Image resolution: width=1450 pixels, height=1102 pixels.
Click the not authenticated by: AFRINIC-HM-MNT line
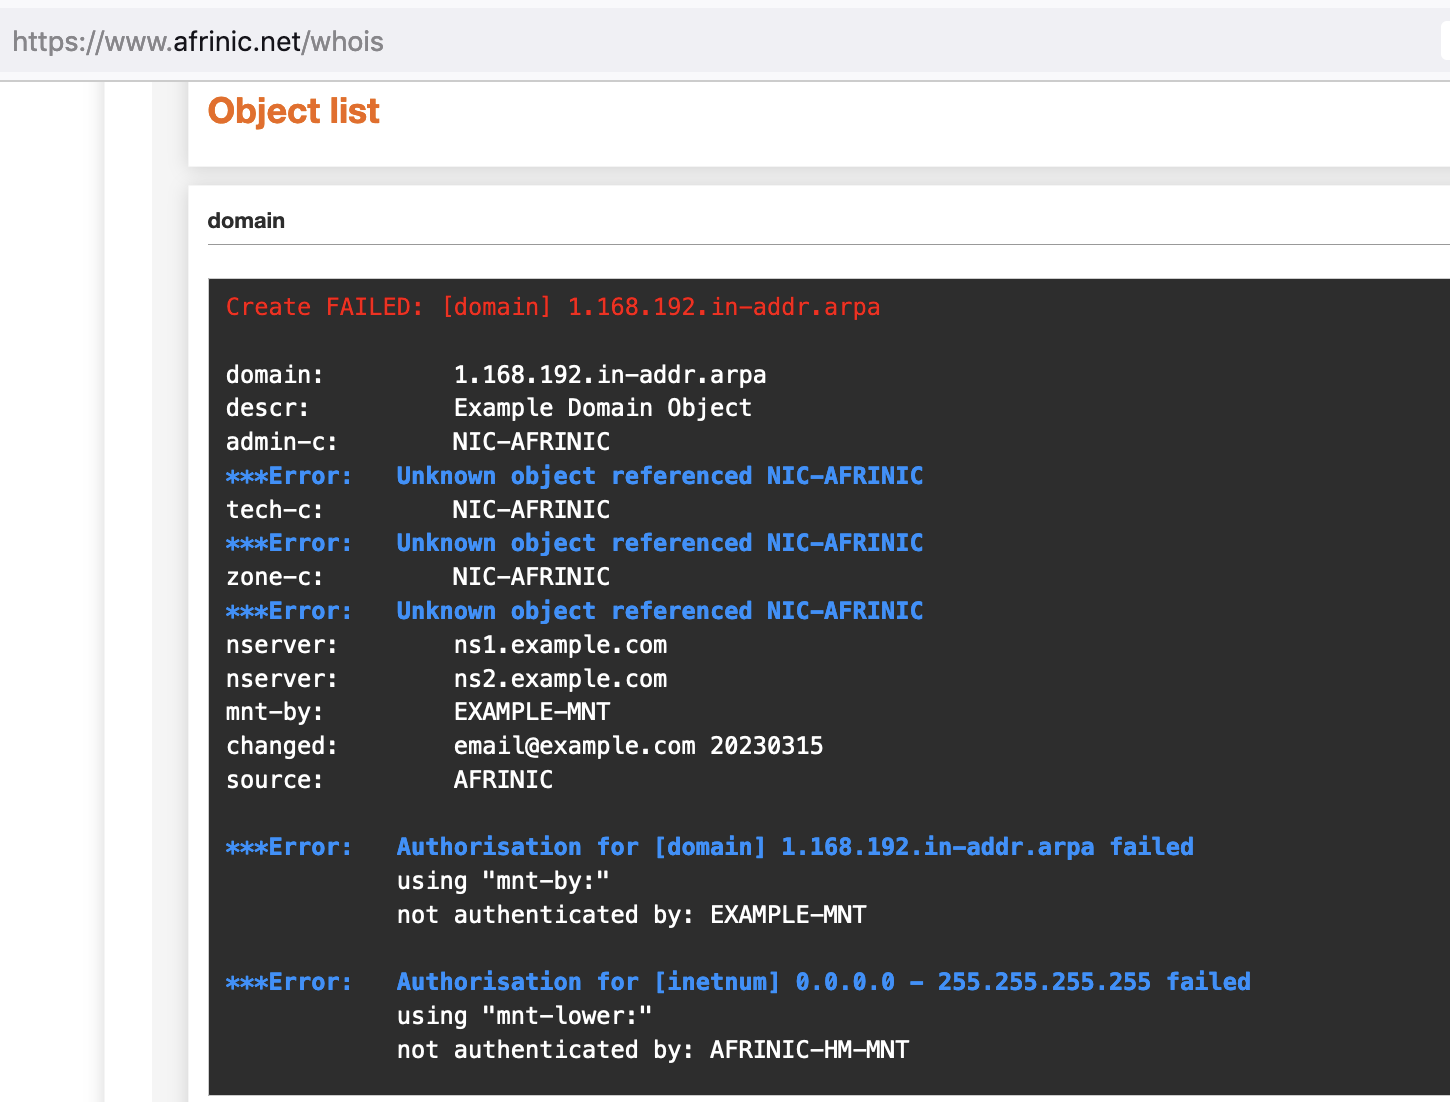653,1050
